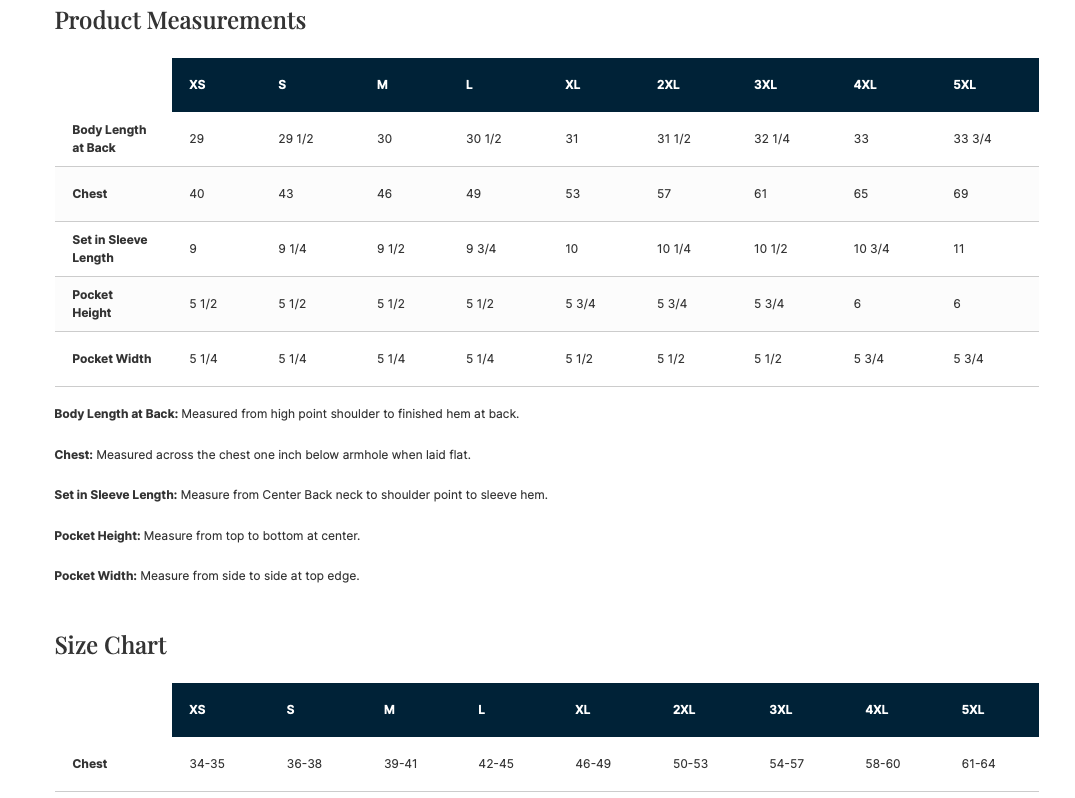Click the Body Length at Back row label
This screenshot has height=798, width=1075.
tap(109, 139)
